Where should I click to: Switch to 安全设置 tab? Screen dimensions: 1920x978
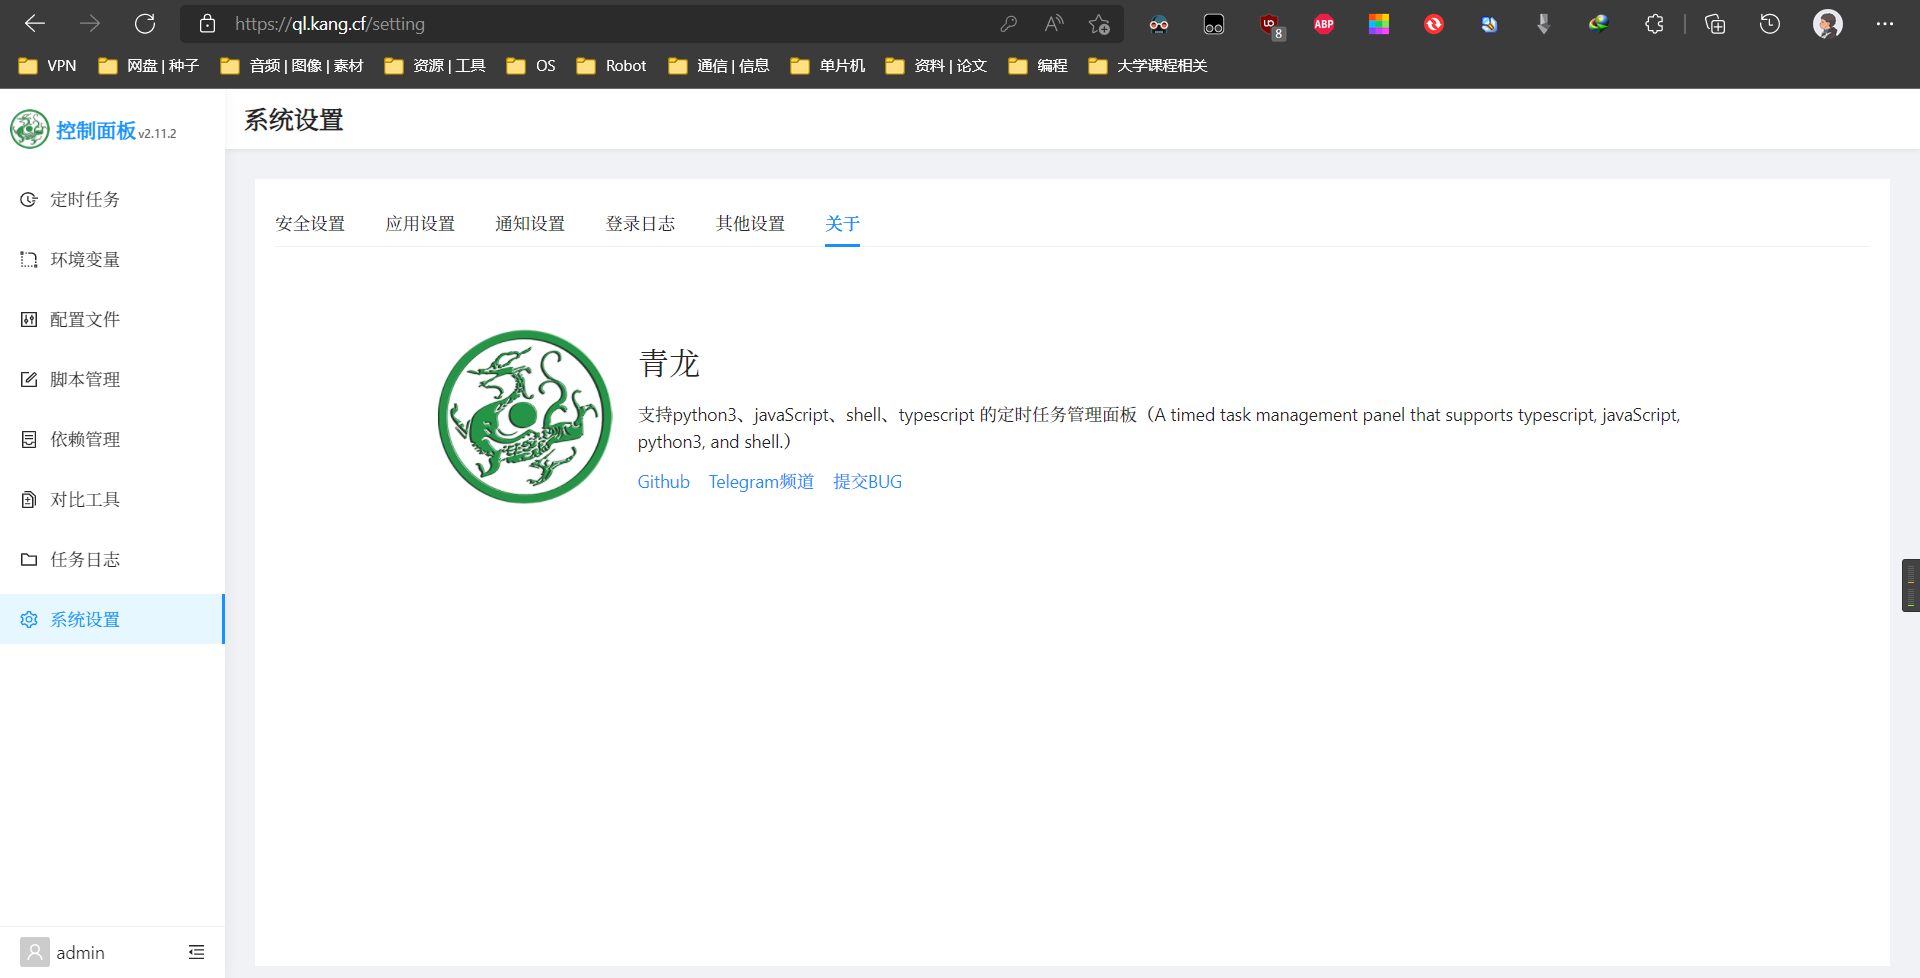click(x=310, y=223)
